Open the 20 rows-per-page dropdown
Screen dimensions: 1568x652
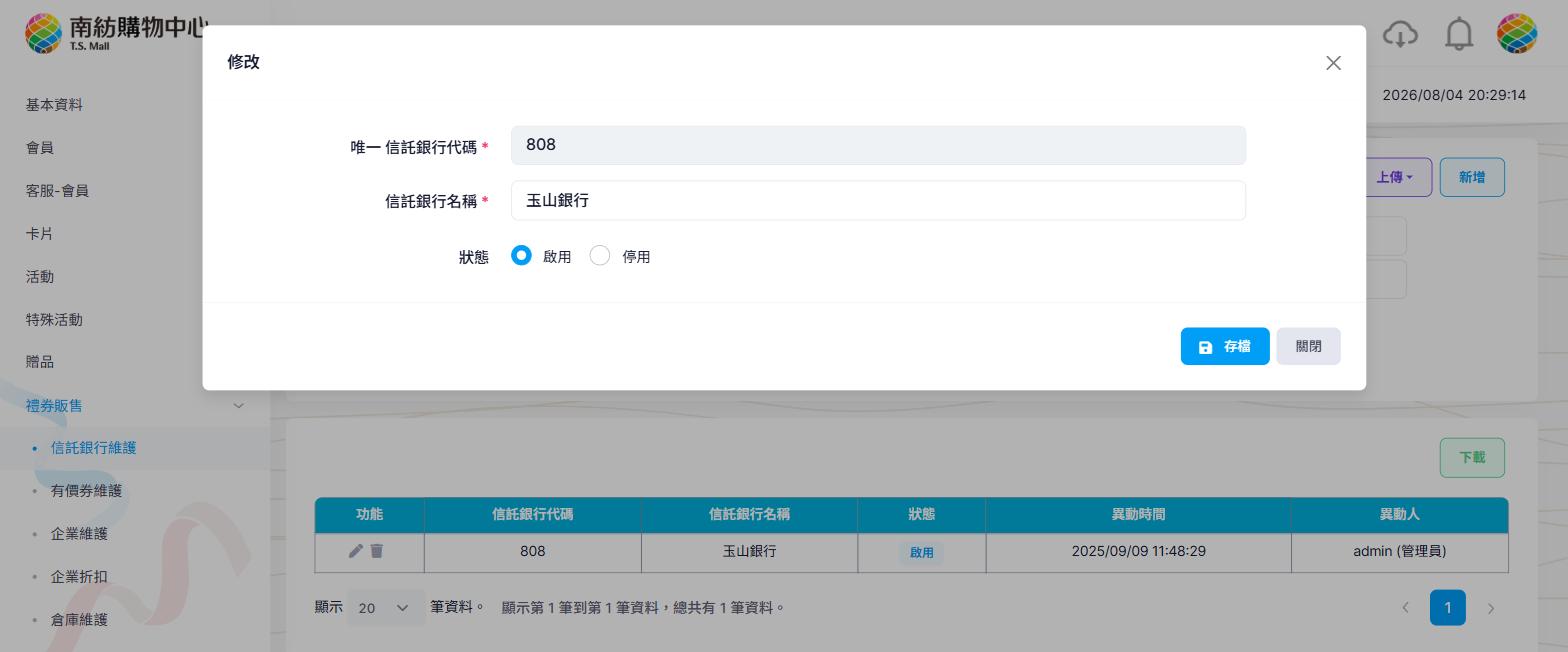pos(385,608)
